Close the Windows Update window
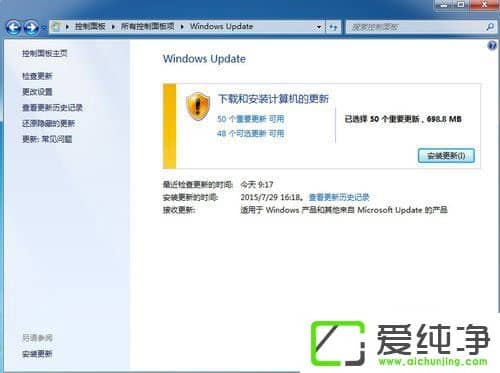The image size is (500, 373). point(484,5)
